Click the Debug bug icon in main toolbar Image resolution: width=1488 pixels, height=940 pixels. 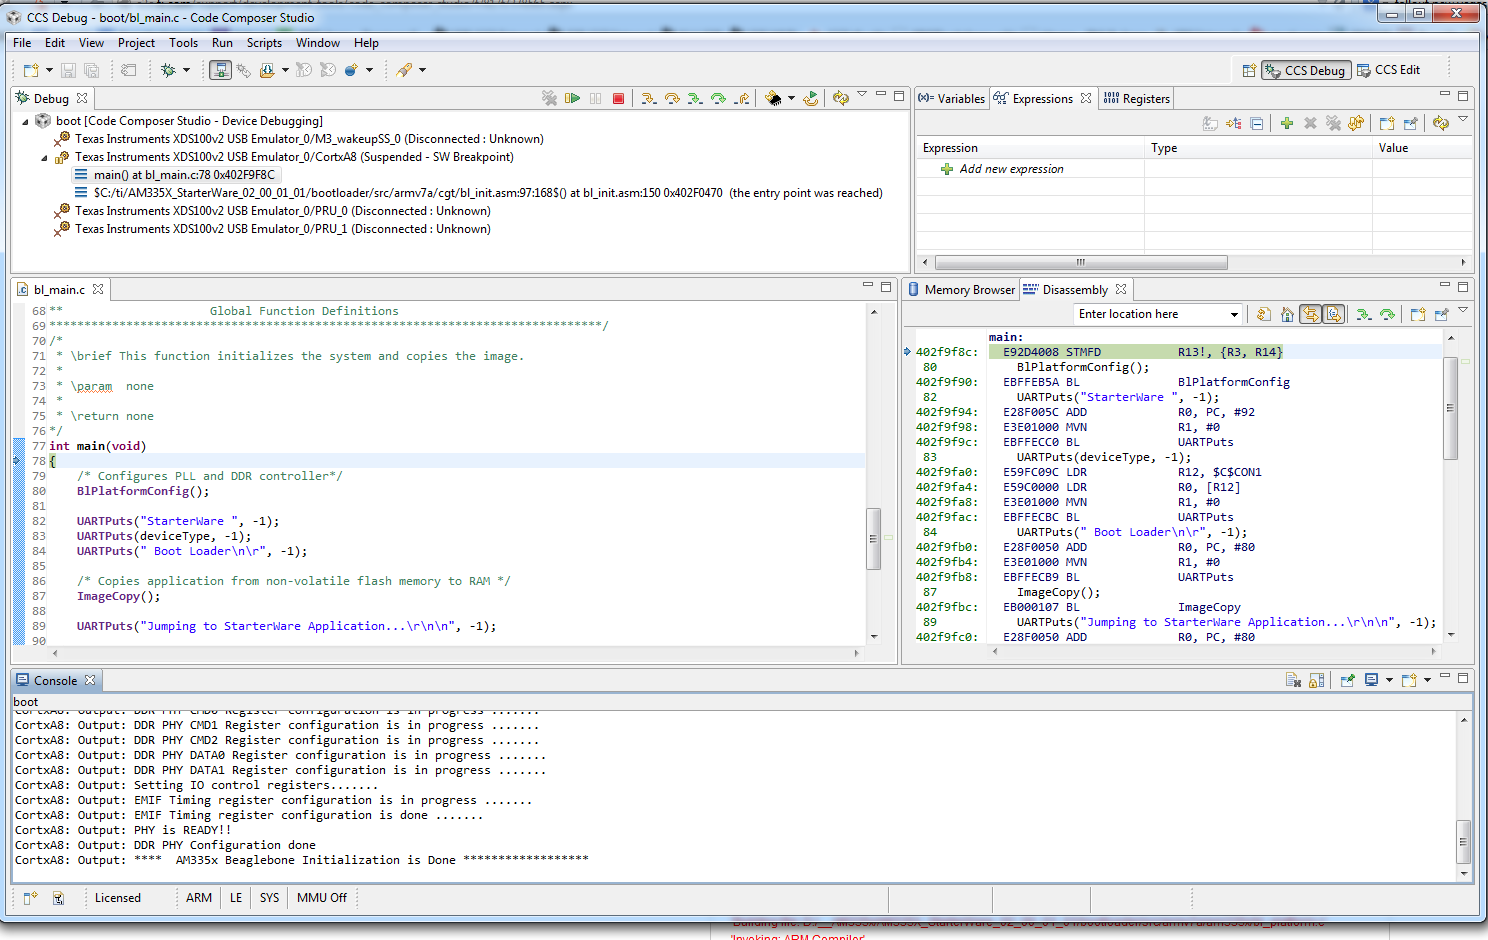(x=168, y=70)
